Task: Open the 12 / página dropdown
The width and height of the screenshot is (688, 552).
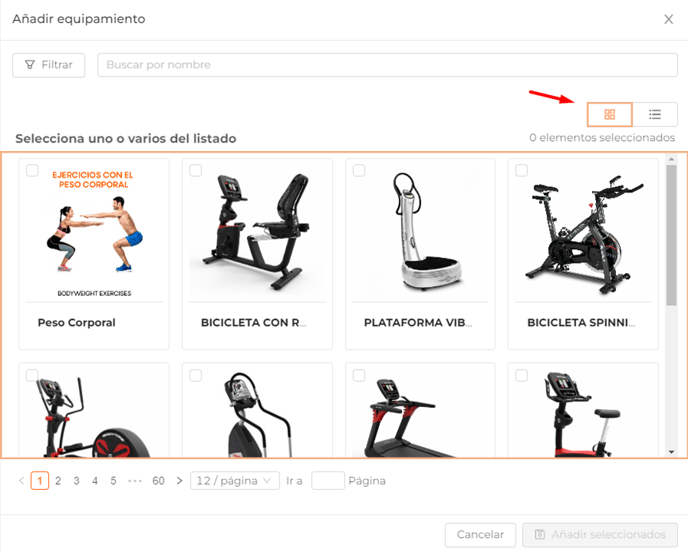Action: (235, 480)
